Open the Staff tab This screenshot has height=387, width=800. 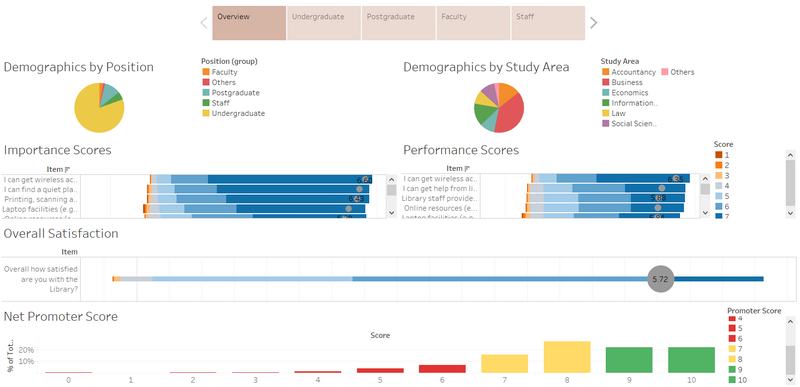pyautogui.click(x=548, y=23)
